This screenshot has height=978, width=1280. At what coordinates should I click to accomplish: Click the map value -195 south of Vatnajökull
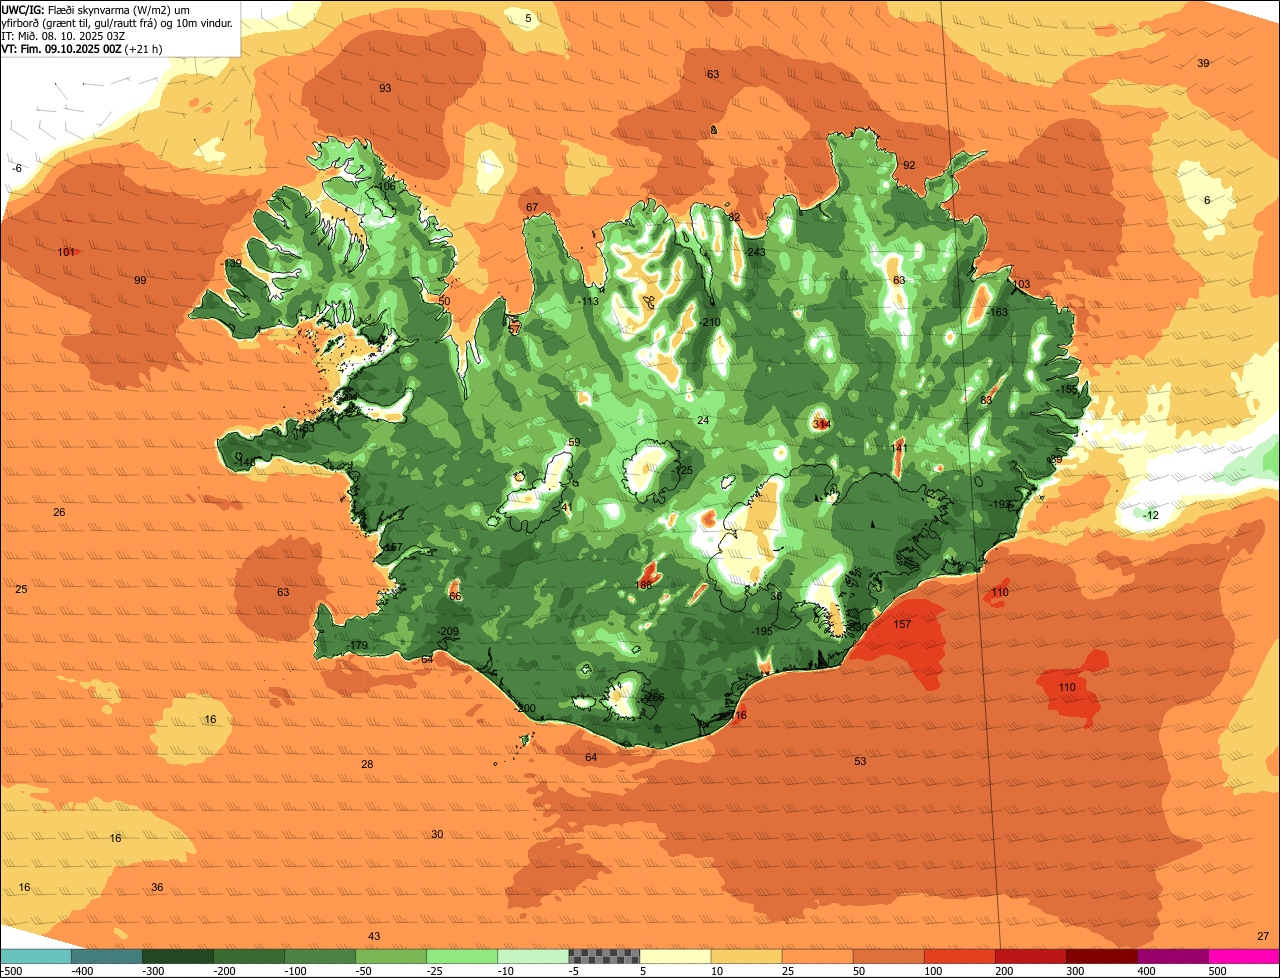pyautogui.click(x=762, y=631)
